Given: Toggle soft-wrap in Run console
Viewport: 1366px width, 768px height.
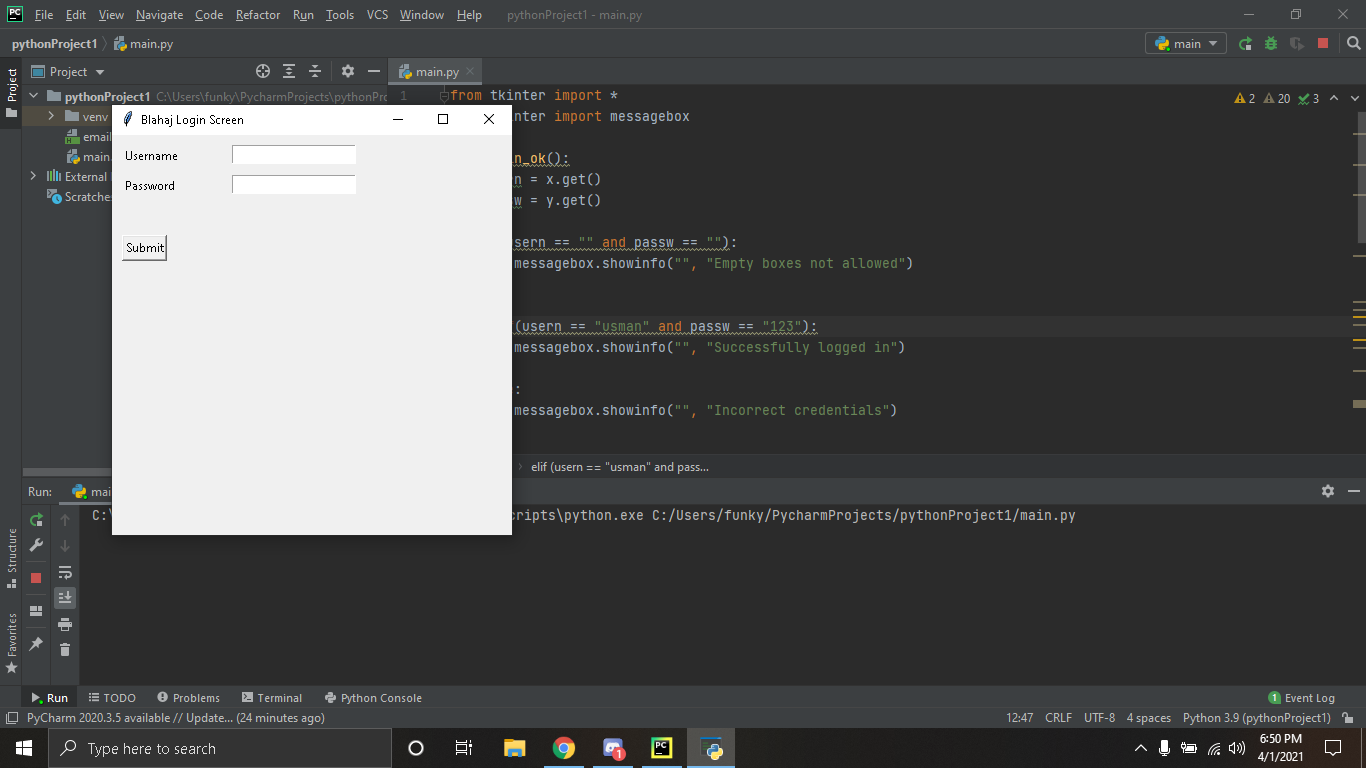Looking at the screenshot, I should click(65, 572).
